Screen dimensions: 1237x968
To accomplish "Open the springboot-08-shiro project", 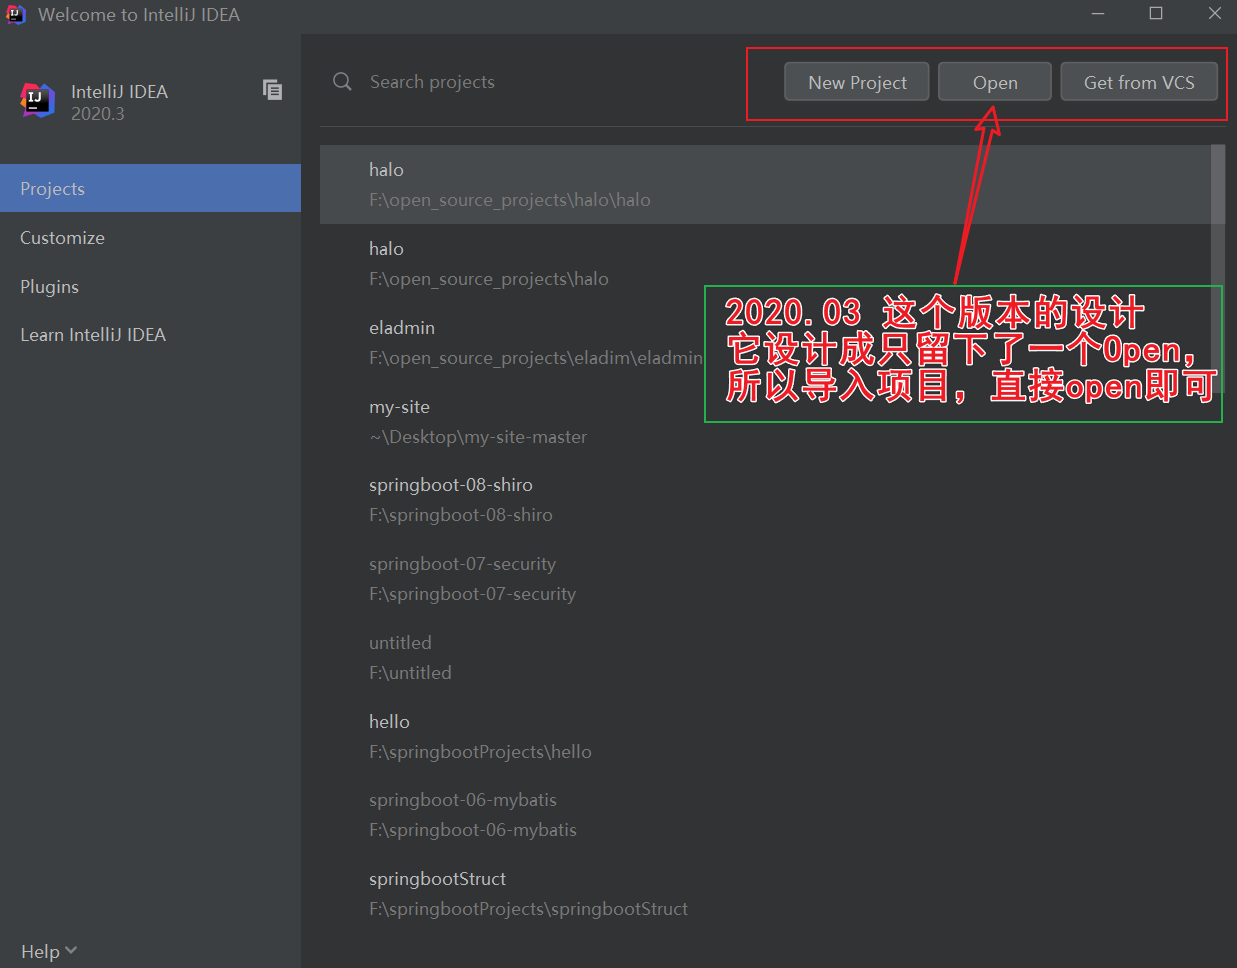I will coord(765,499).
